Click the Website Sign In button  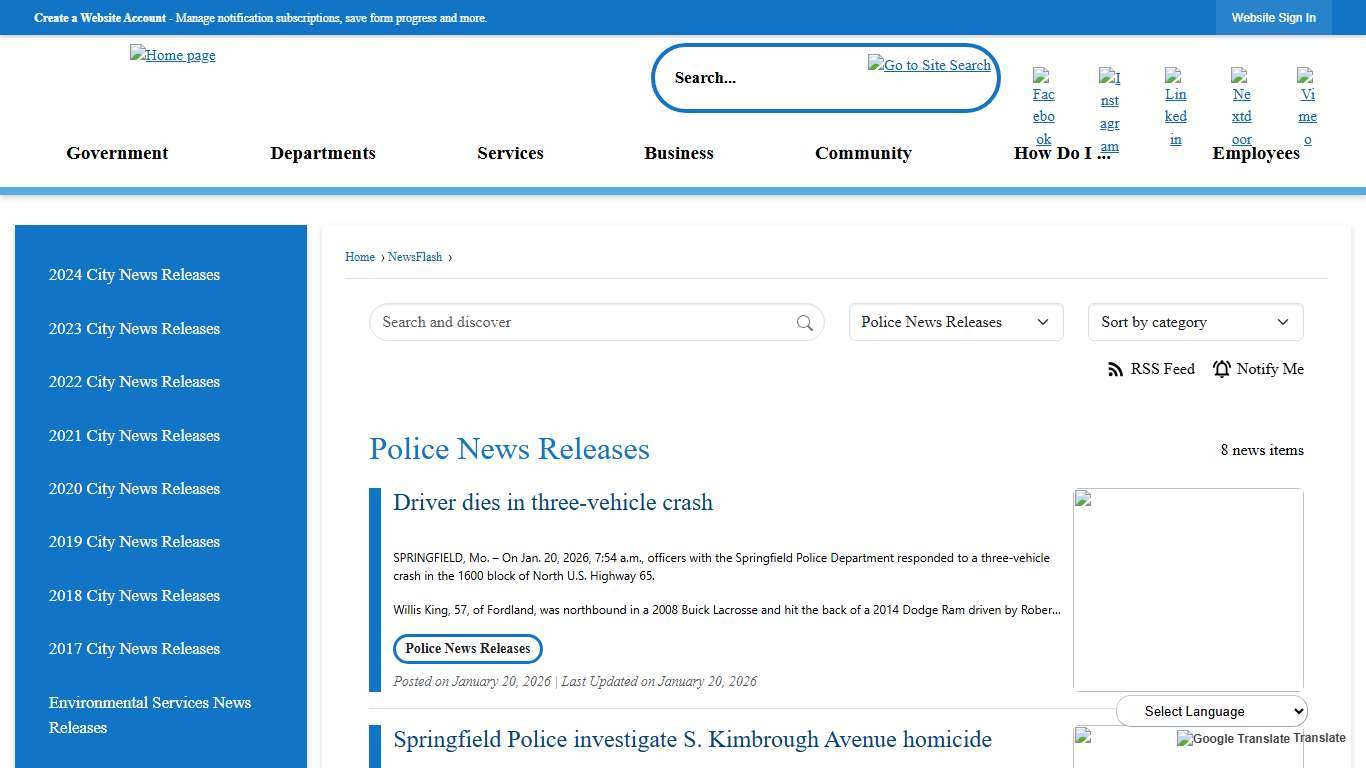tap(1273, 17)
